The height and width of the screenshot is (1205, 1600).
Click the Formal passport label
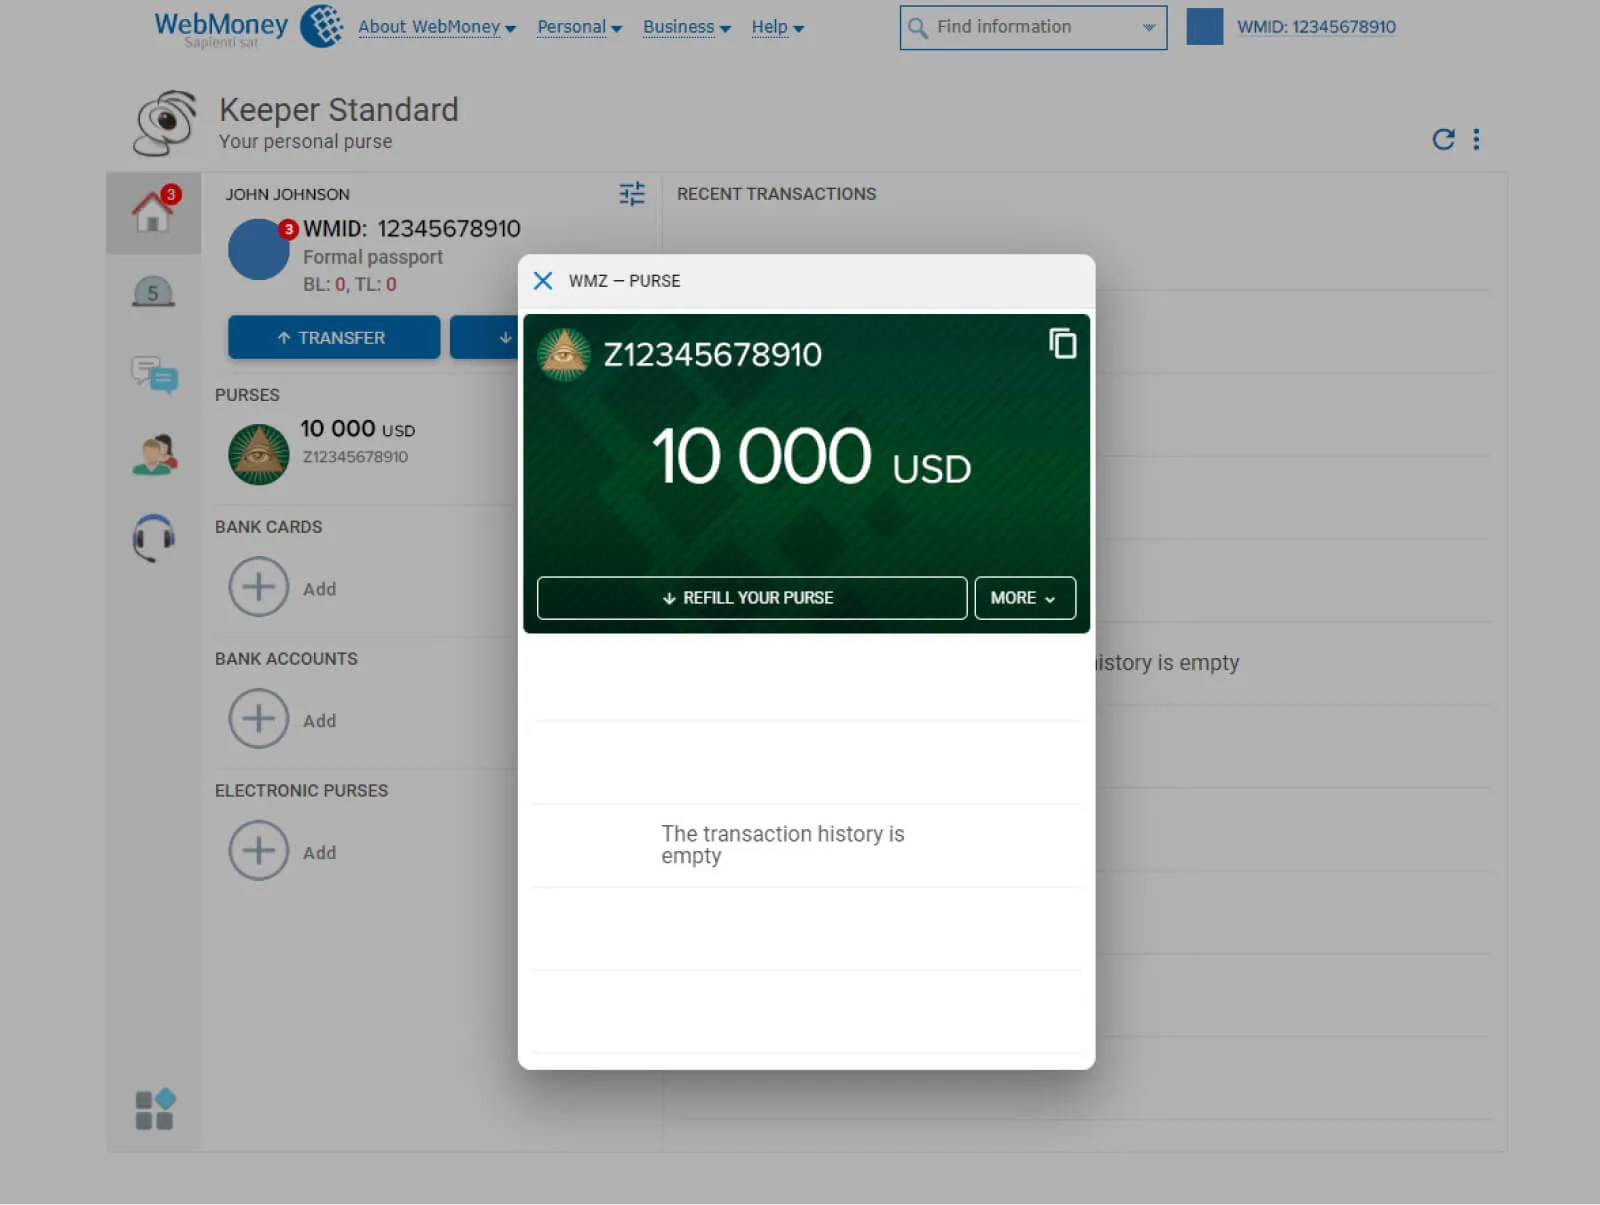point(373,257)
